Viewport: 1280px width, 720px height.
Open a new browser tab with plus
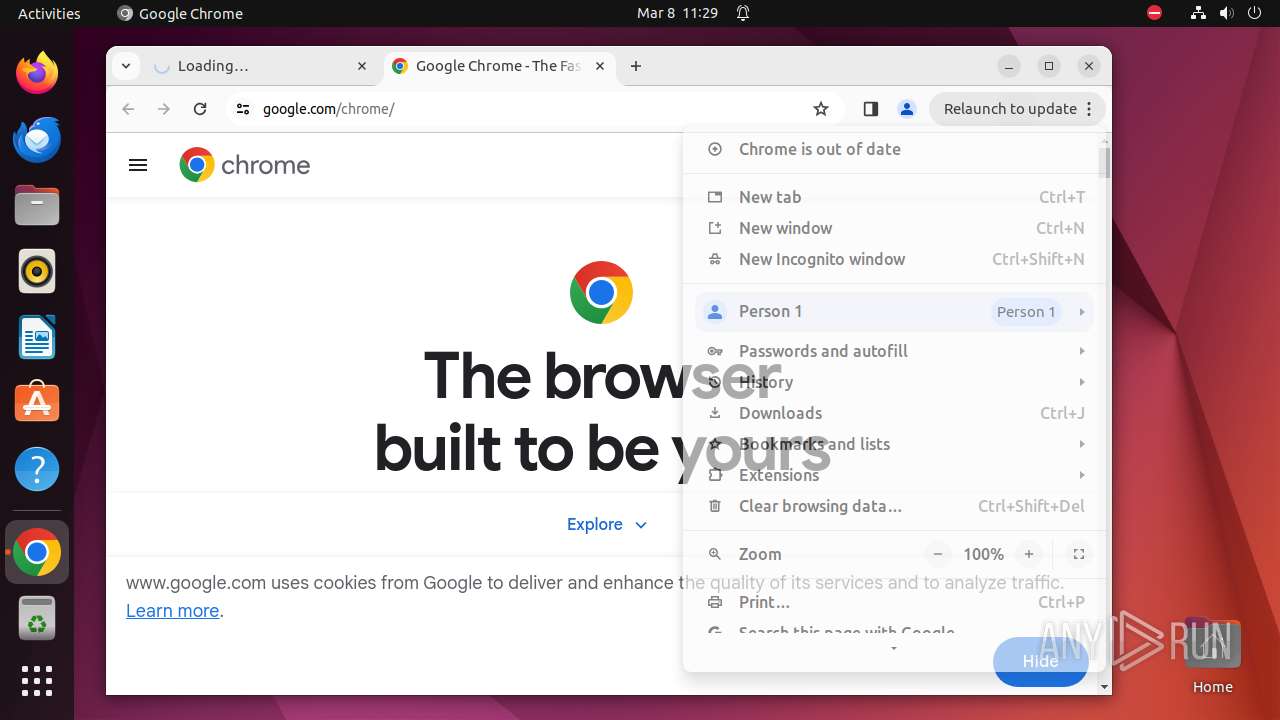coord(636,66)
